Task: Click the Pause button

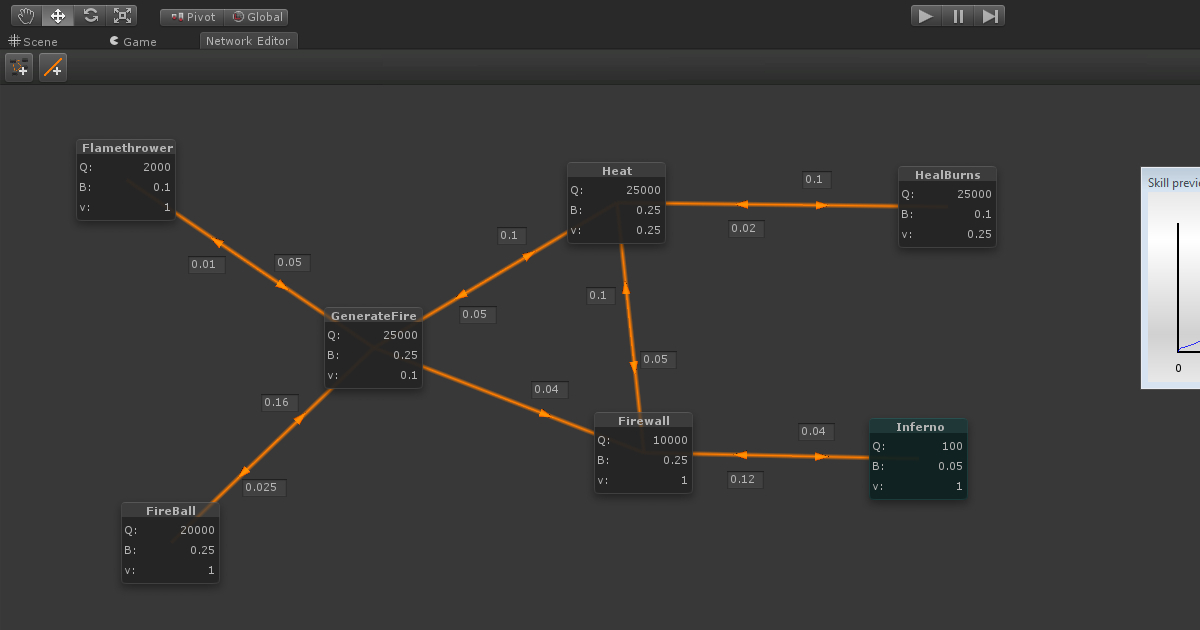Action: 958,15
